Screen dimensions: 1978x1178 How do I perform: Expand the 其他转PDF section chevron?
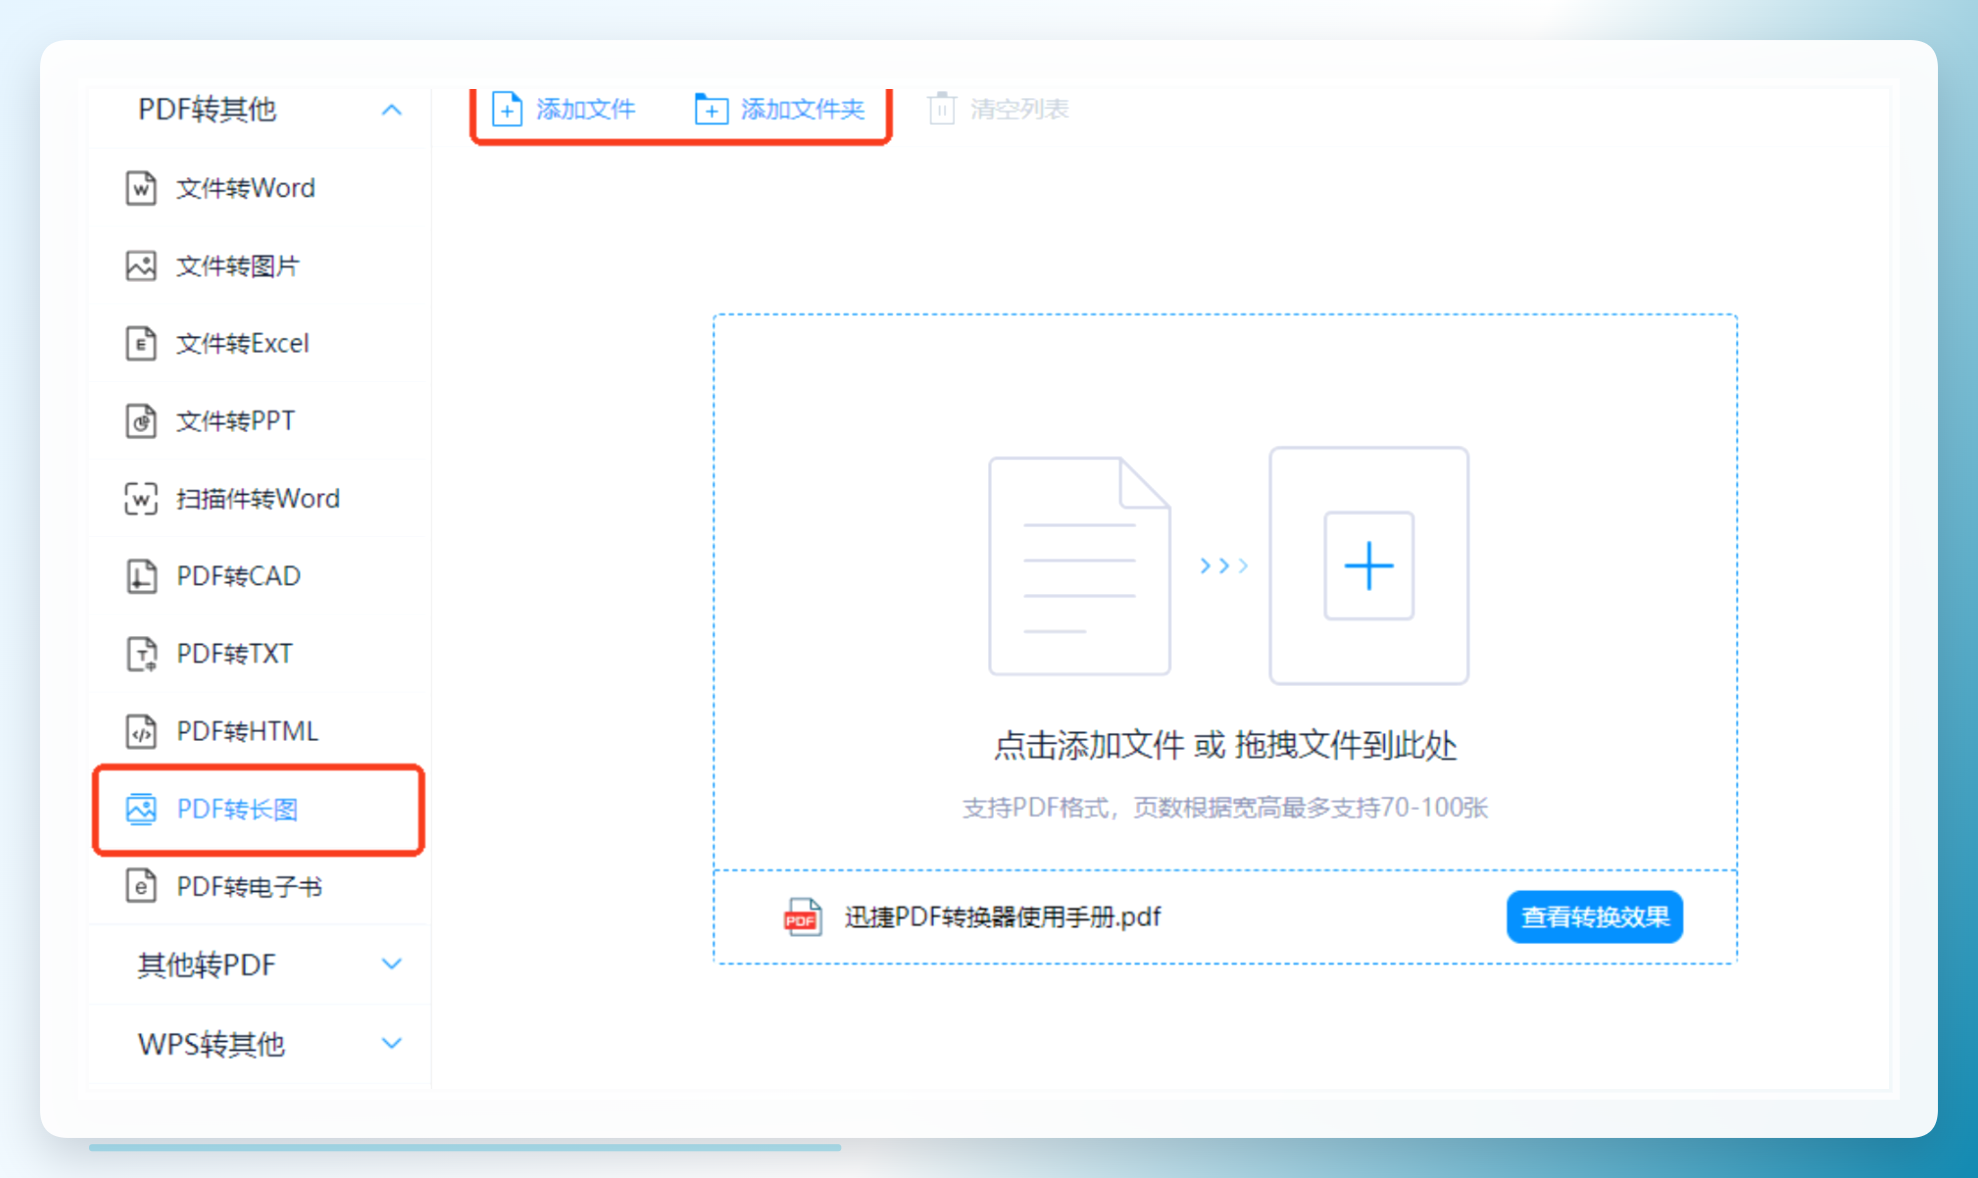coord(392,964)
